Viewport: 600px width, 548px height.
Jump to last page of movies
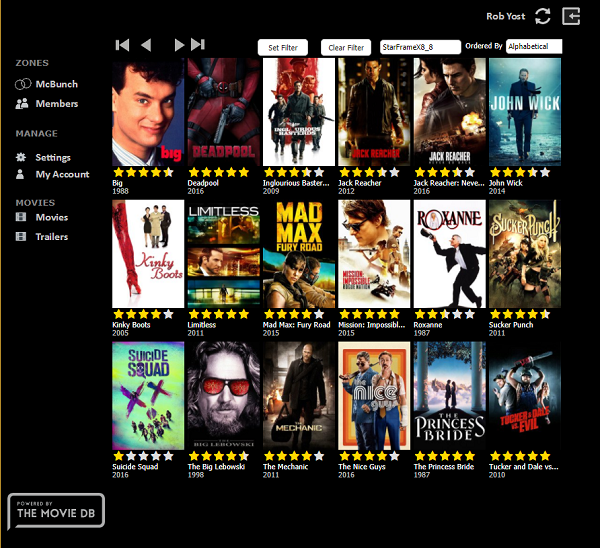198,45
